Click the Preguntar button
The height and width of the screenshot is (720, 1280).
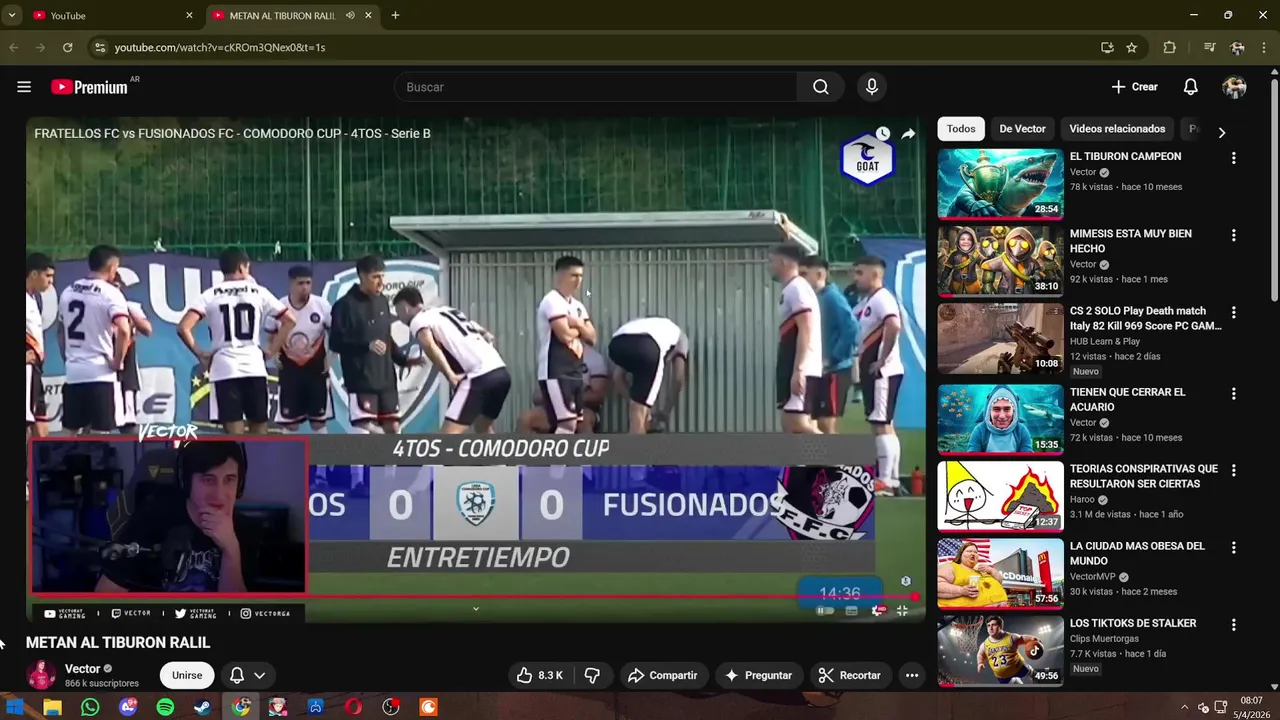758,675
